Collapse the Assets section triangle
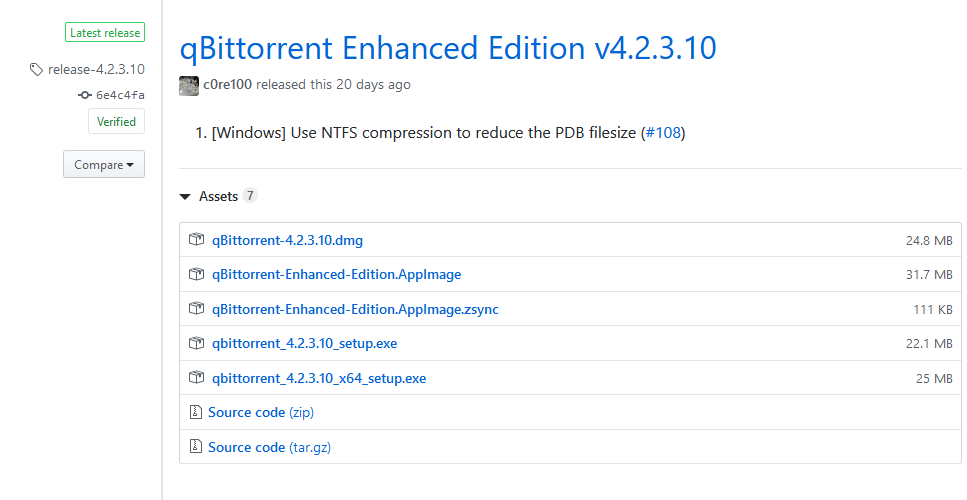This screenshot has width=967, height=500. pyautogui.click(x=185, y=197)
